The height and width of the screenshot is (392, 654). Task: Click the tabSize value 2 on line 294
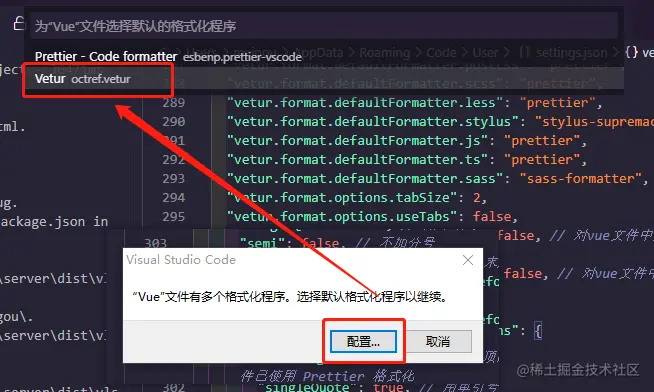pyautogui.click(x=476, y=197)
